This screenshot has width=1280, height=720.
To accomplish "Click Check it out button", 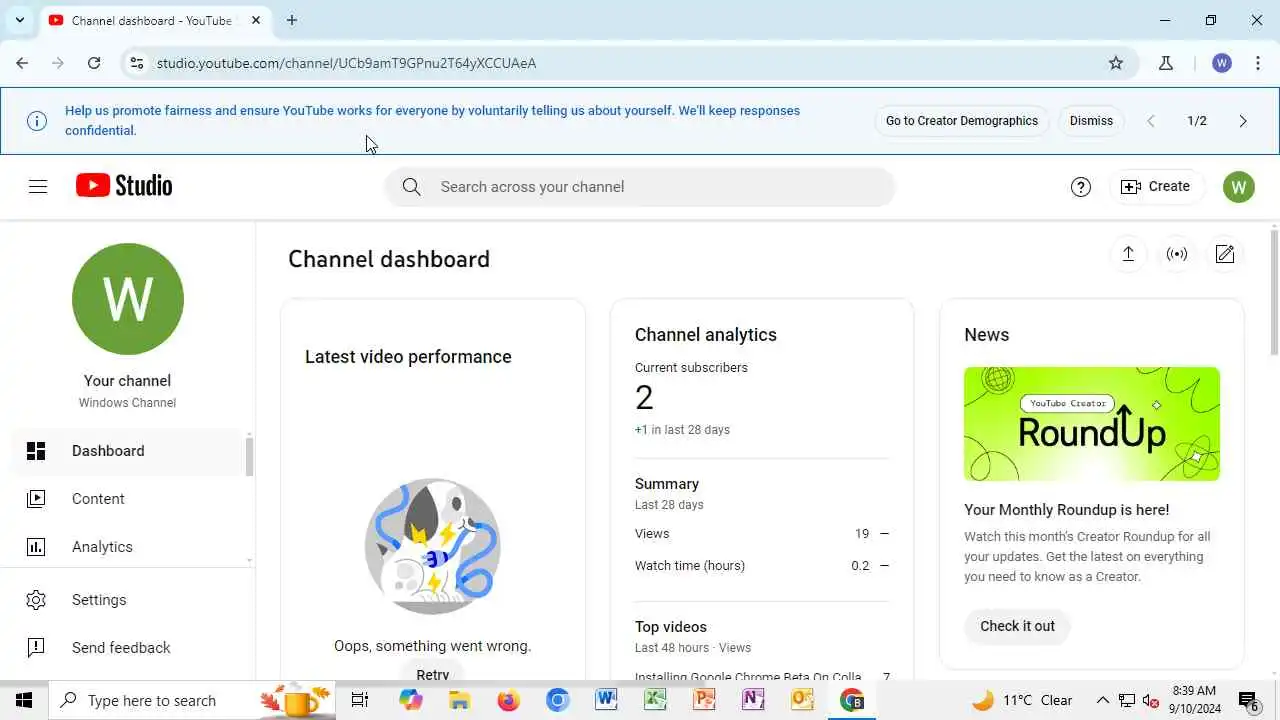I will [x=1017, y=626].
